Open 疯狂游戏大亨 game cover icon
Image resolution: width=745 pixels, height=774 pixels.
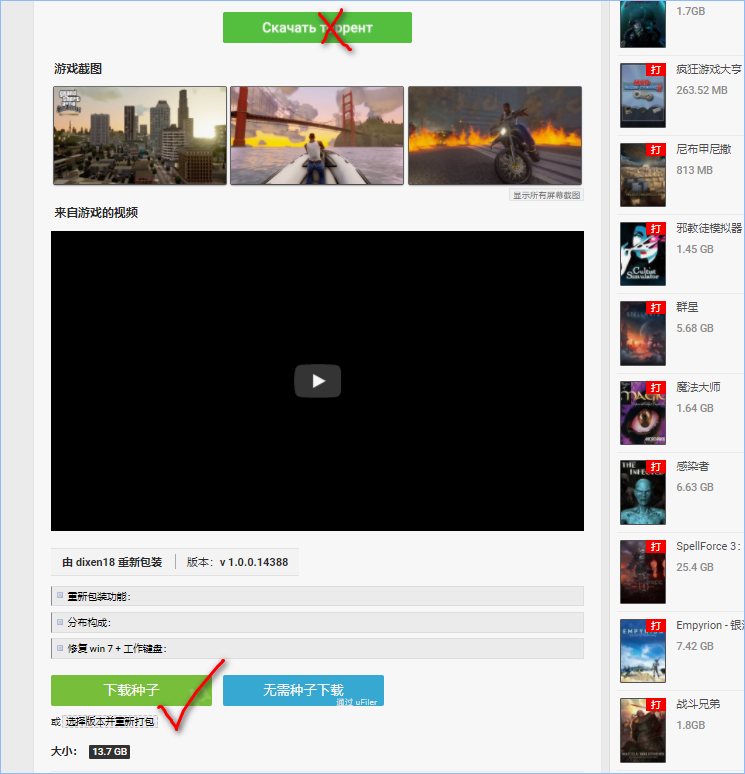pos(642,94)
